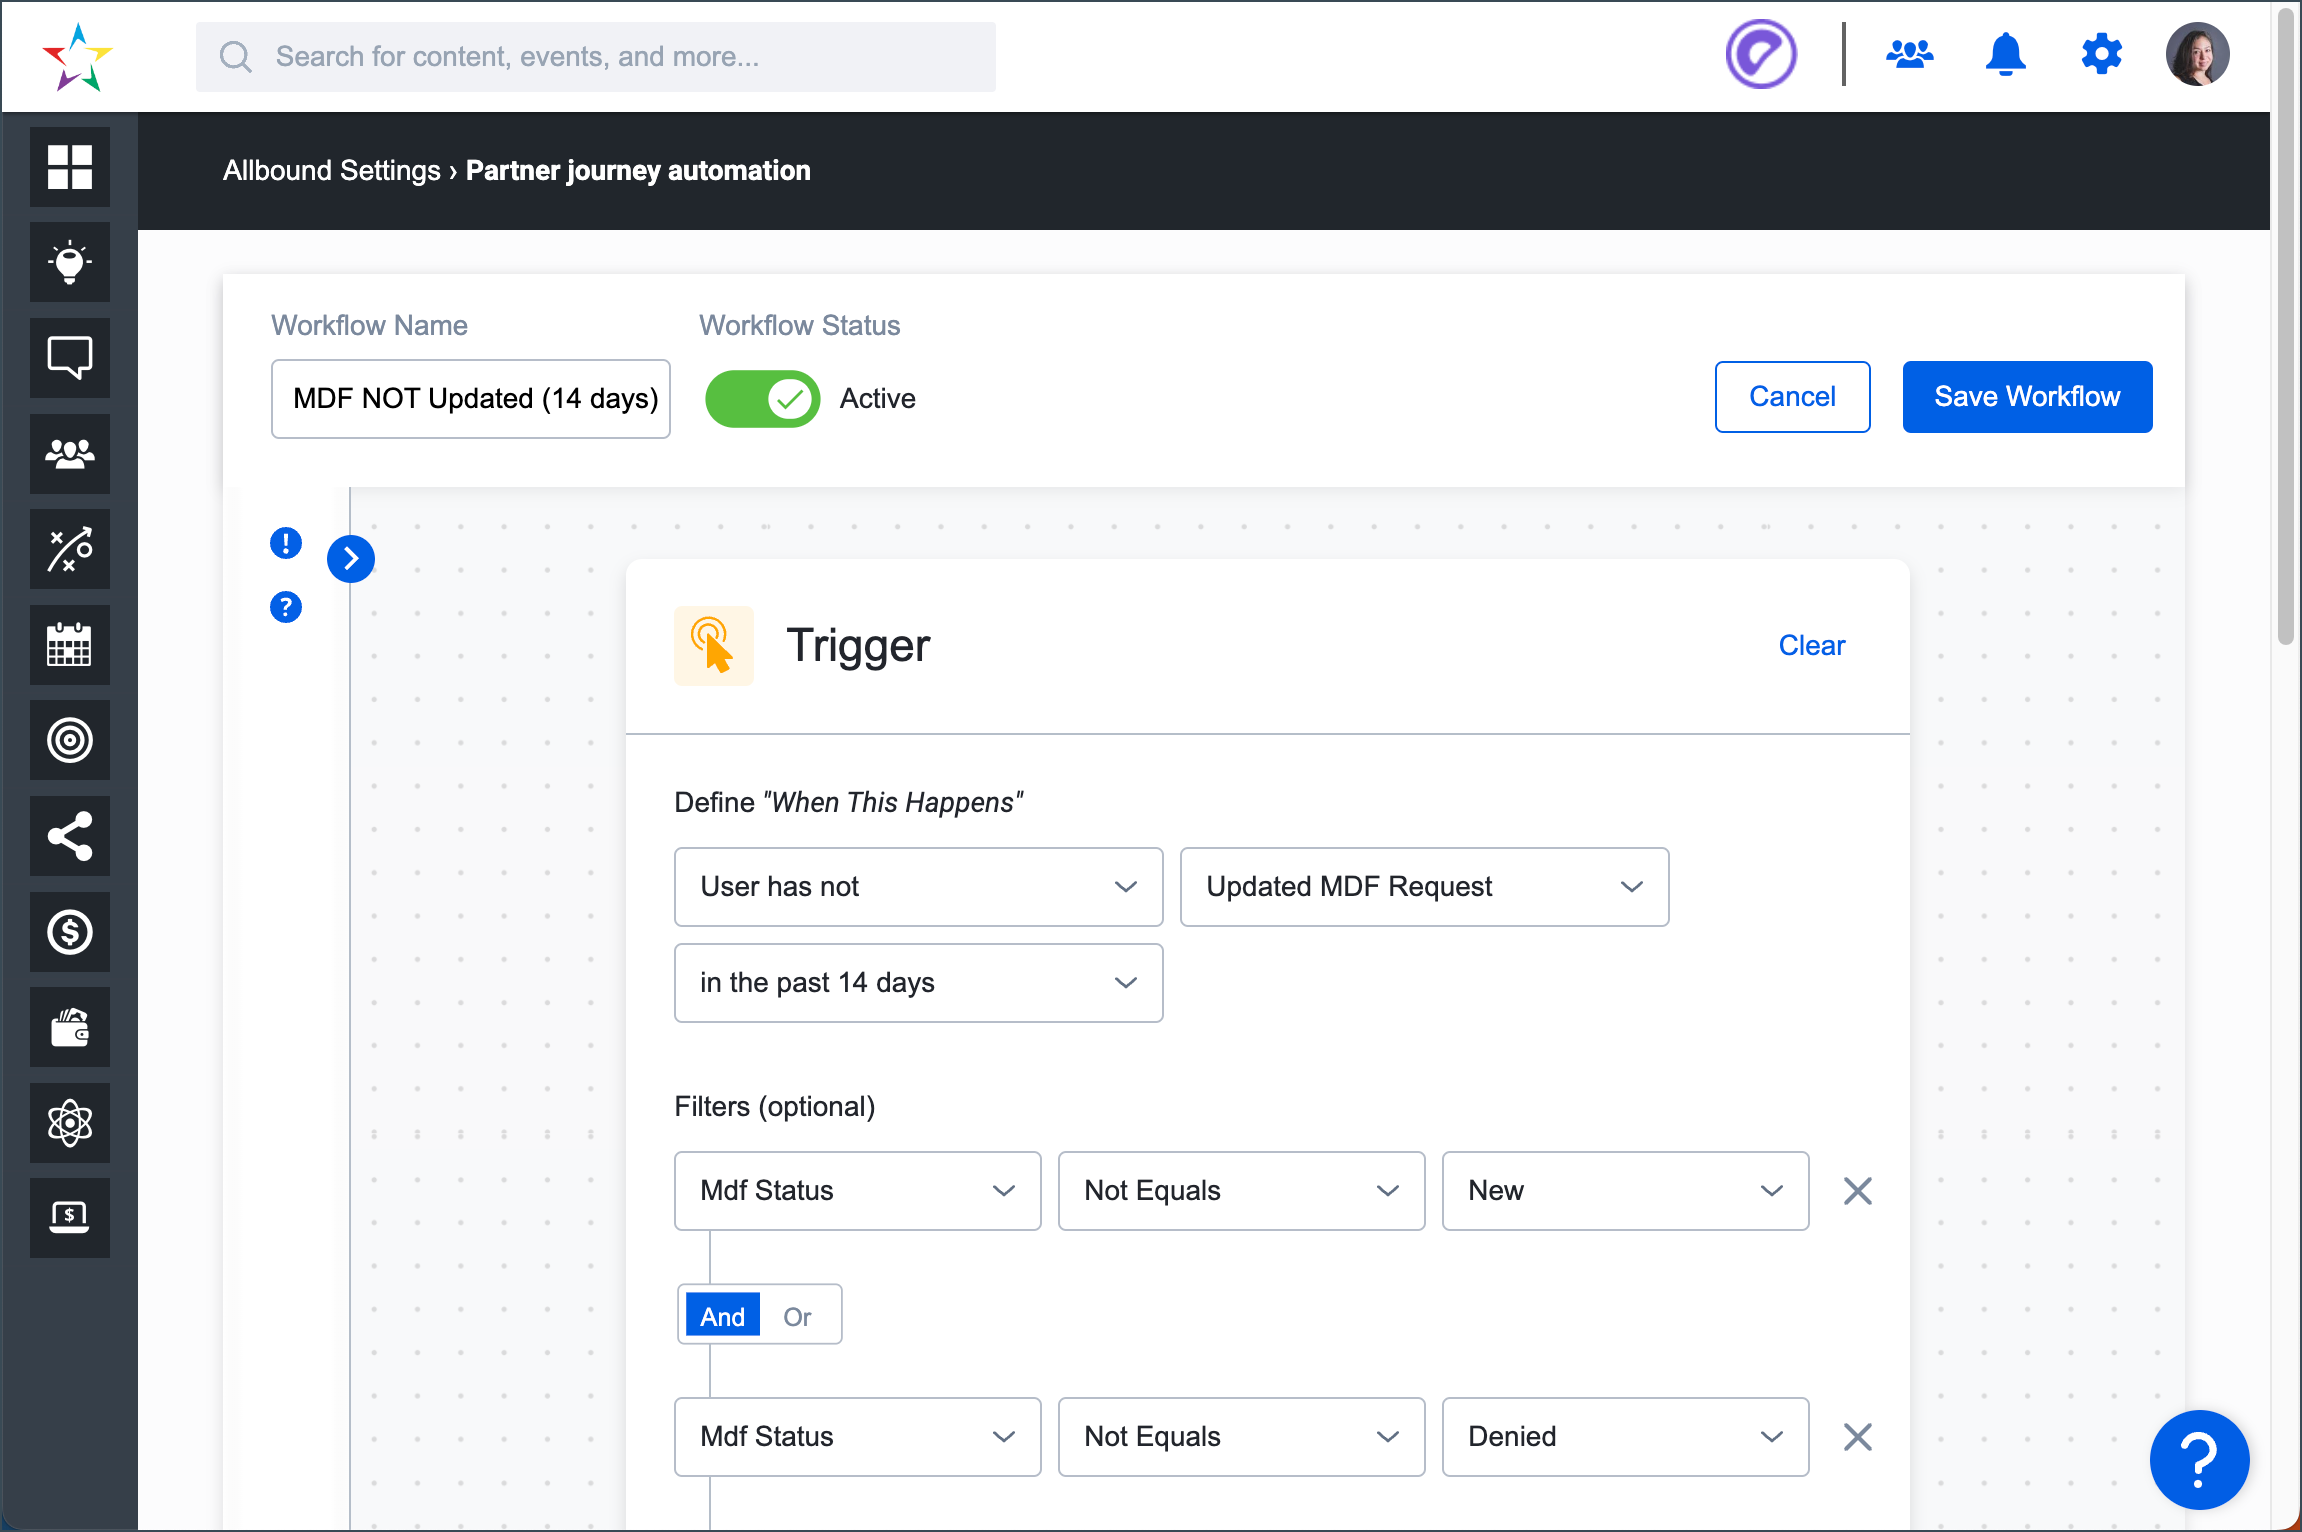
Task: Remove the 'New' filter row
Action: (x=1857, y=1191)
